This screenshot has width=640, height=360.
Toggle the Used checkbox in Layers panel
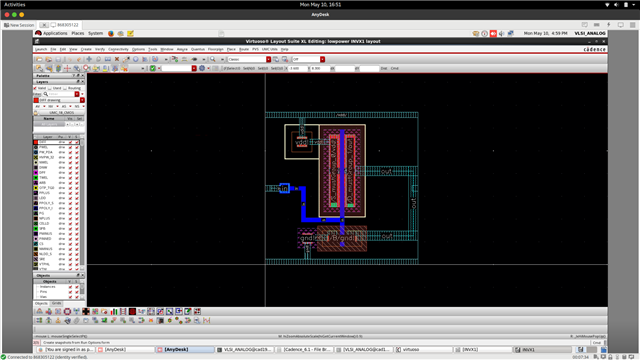point(50,88)
